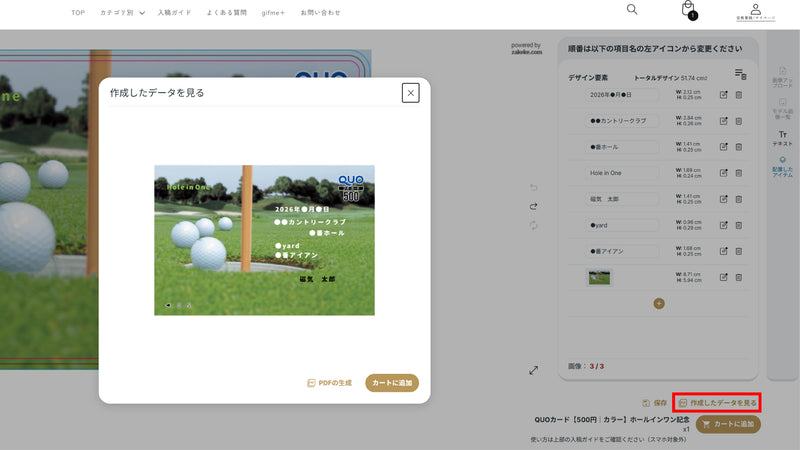Open お問い合わせ menu item
Viewport: 800px width, 450px height.
click(320, 13)
